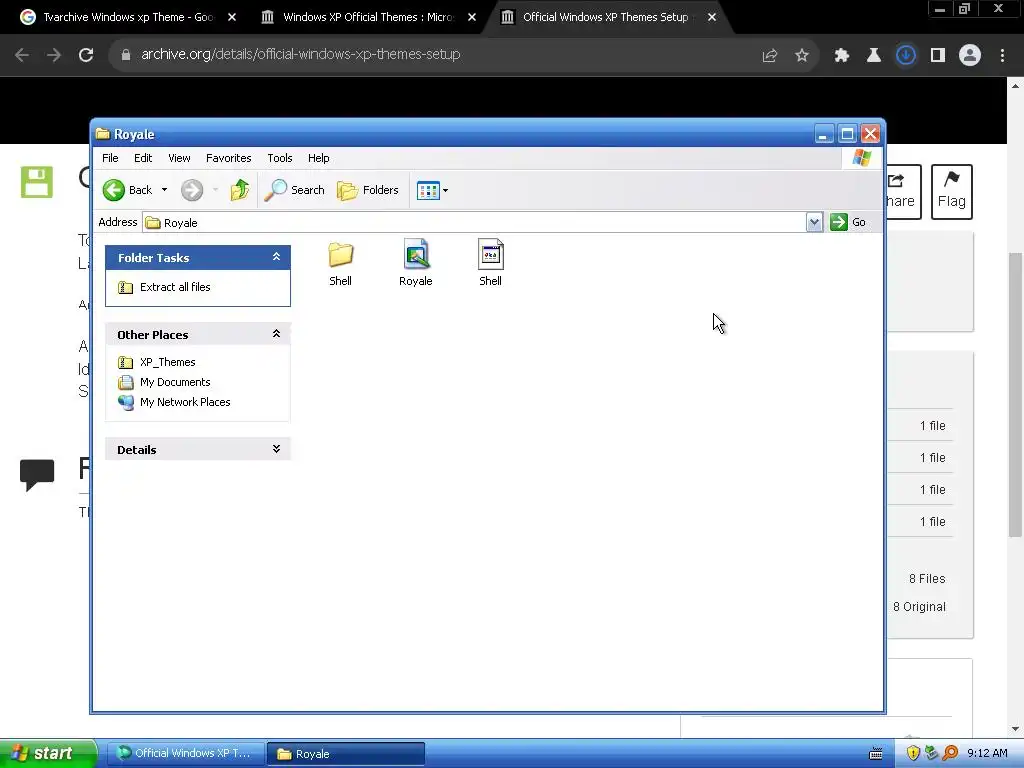
Task: Open the View menu
Action: coord(179,158)
